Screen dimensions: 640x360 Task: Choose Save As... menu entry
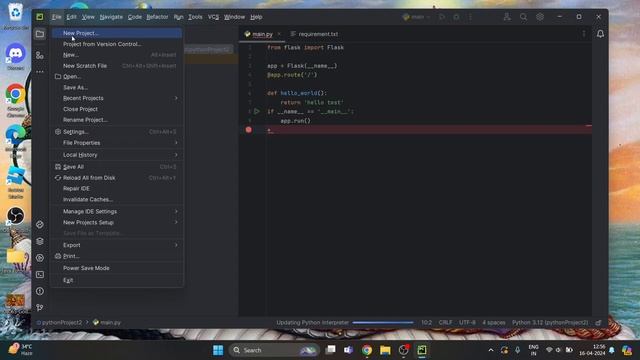[117, 87]
